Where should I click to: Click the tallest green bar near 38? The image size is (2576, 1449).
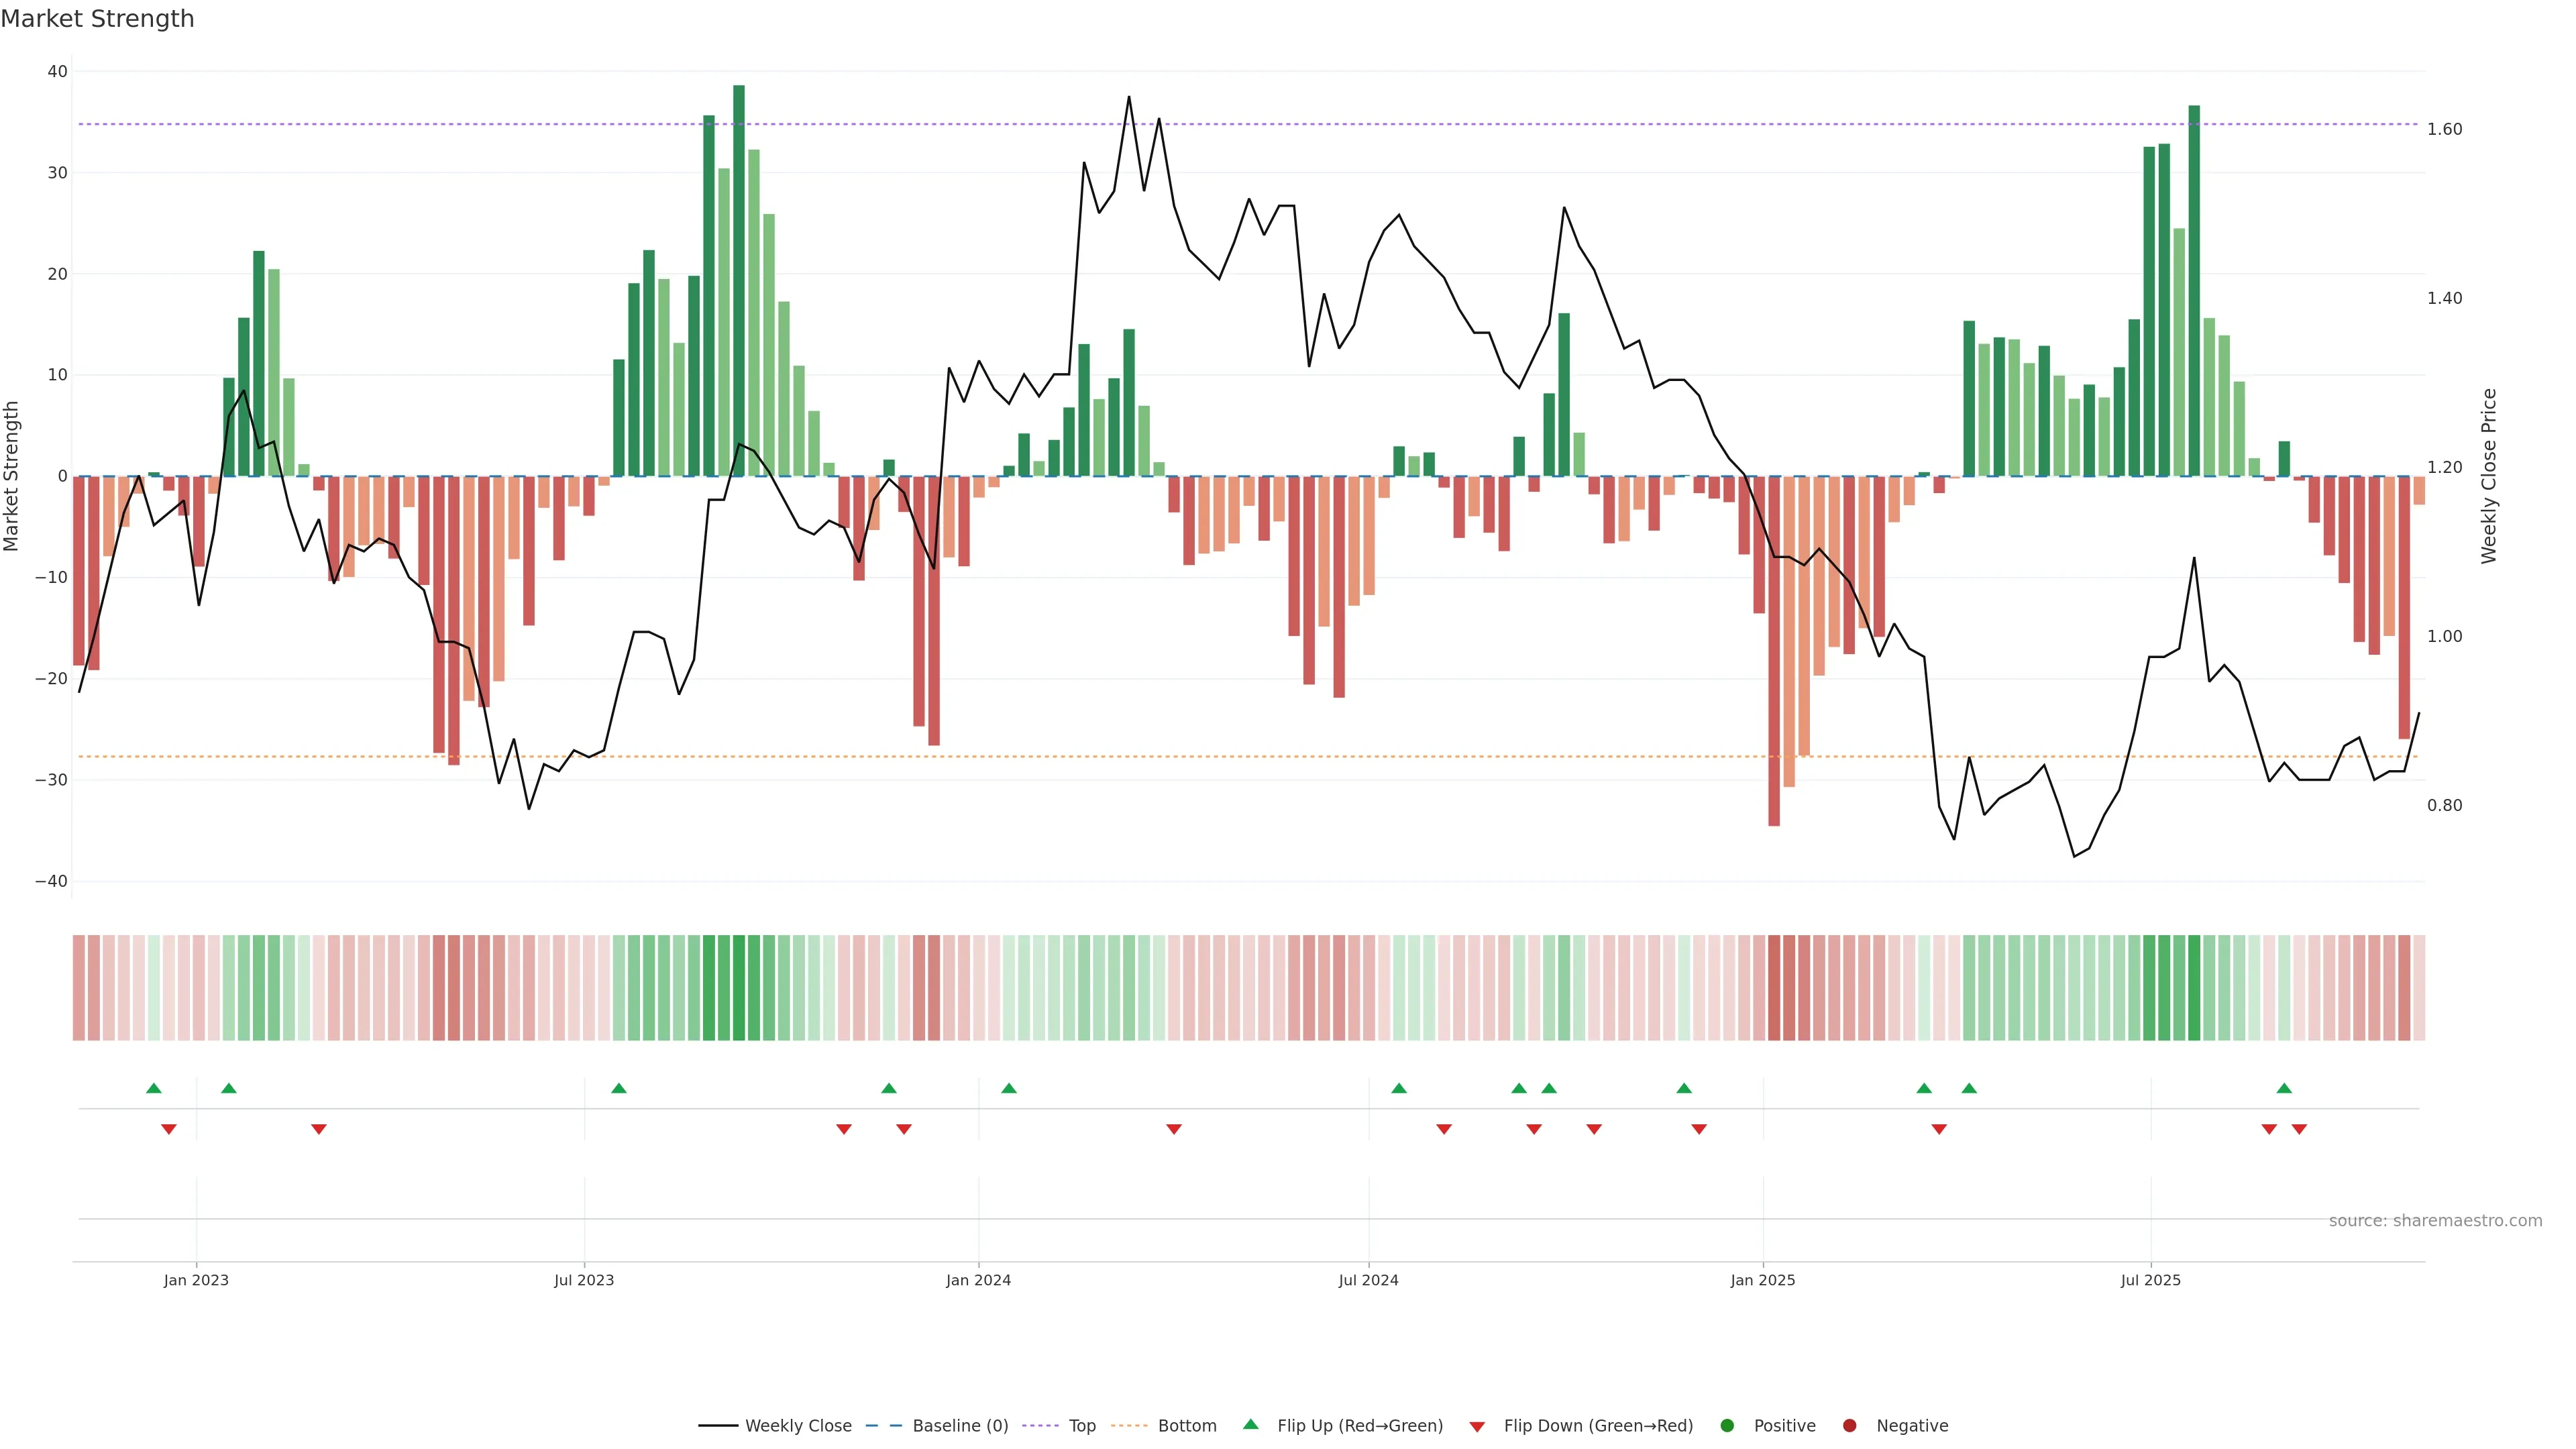pyautogui.click(x=739, y=280)
